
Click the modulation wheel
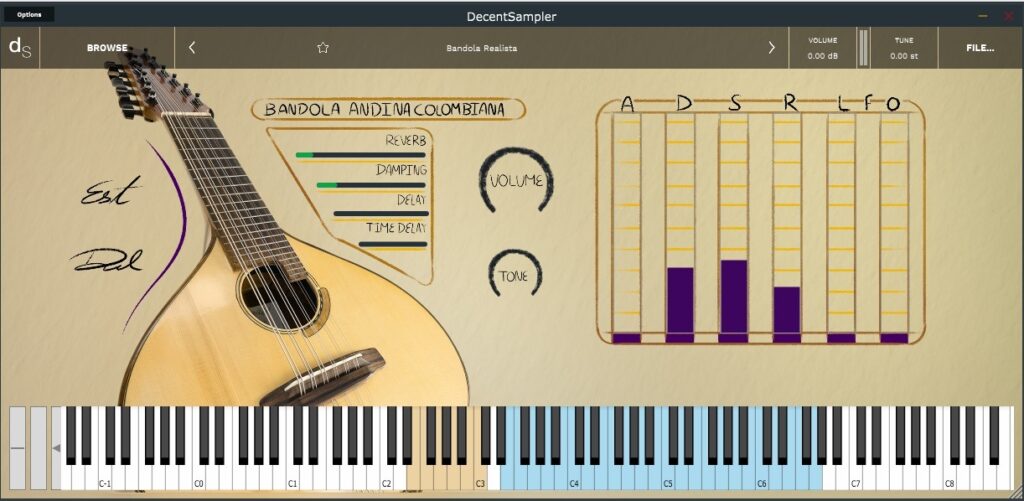39,448
